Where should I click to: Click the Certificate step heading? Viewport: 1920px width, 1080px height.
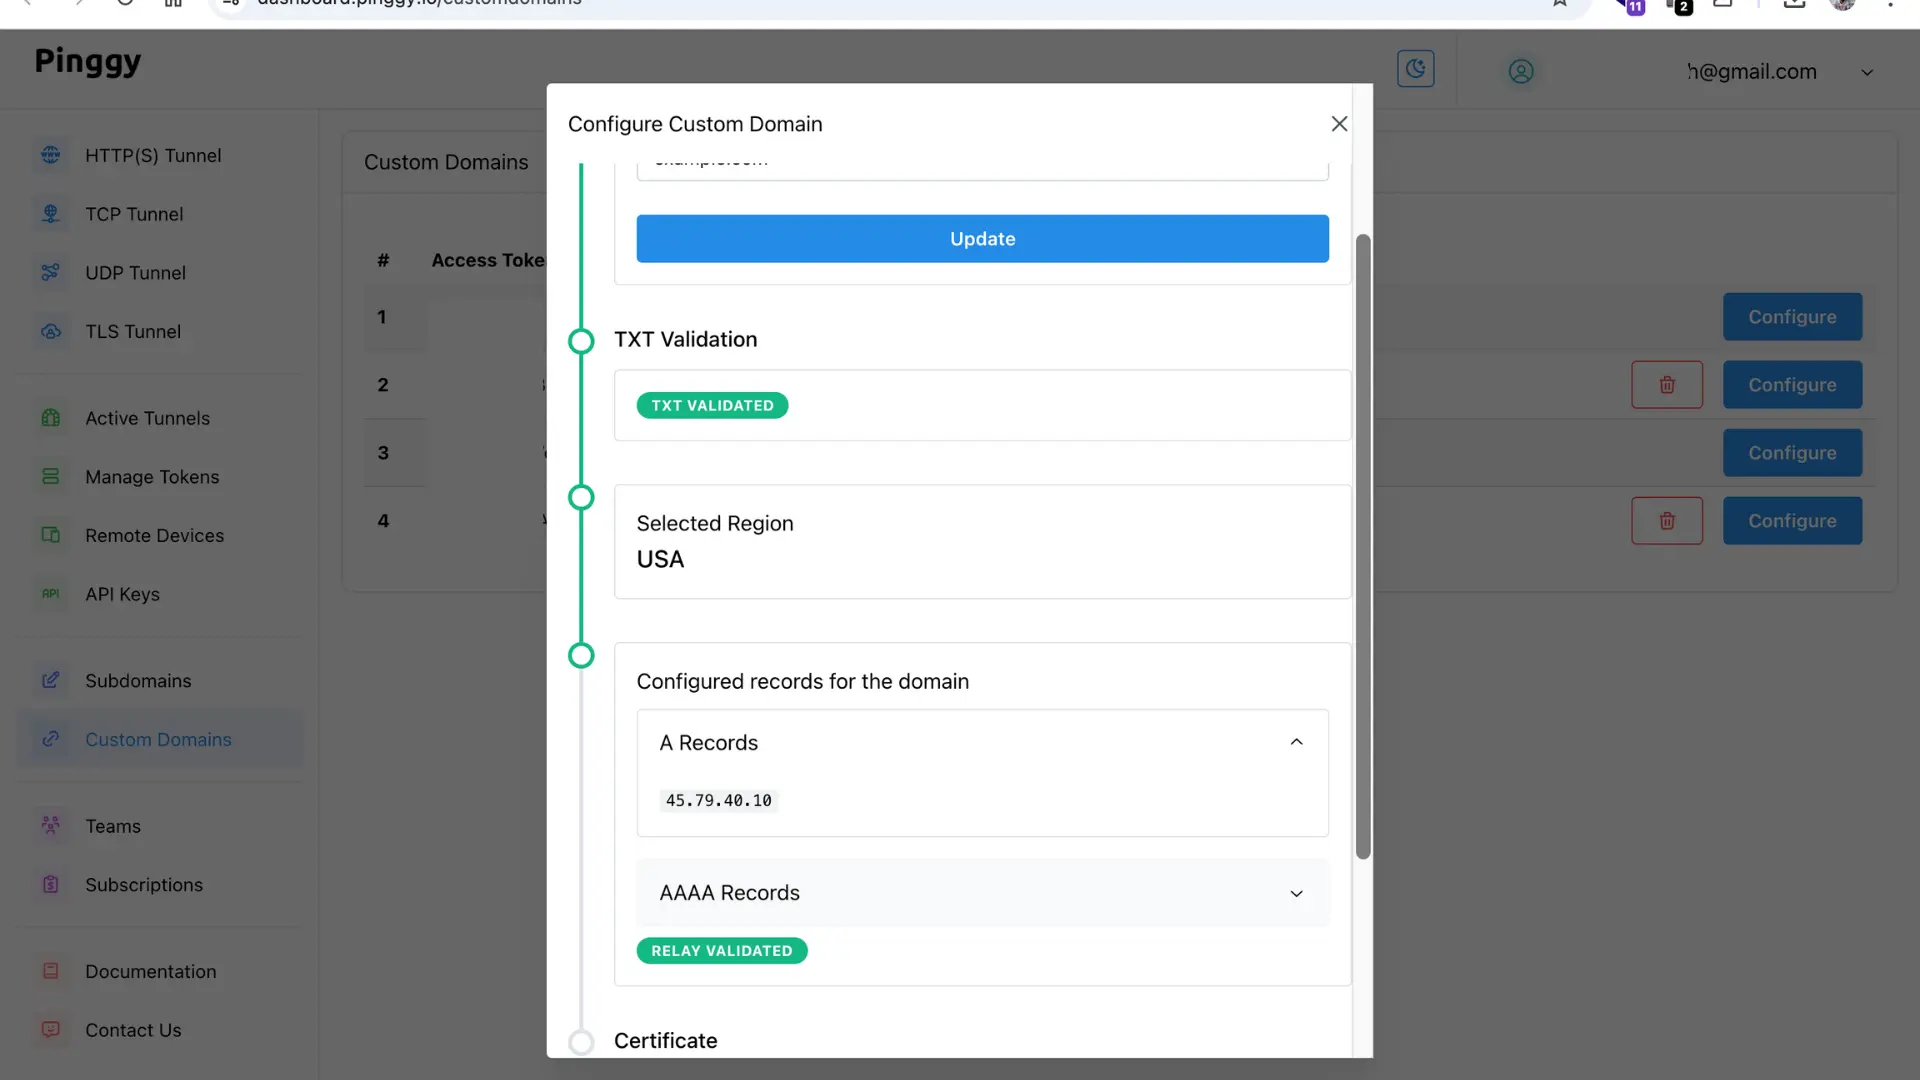[x=665, y=1041]
